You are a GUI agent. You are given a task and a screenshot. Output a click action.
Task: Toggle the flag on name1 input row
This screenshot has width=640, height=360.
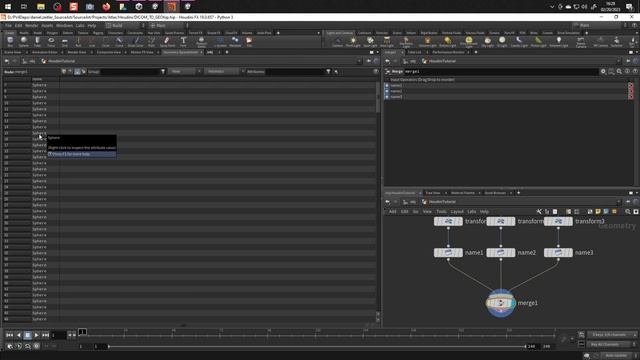387,85
